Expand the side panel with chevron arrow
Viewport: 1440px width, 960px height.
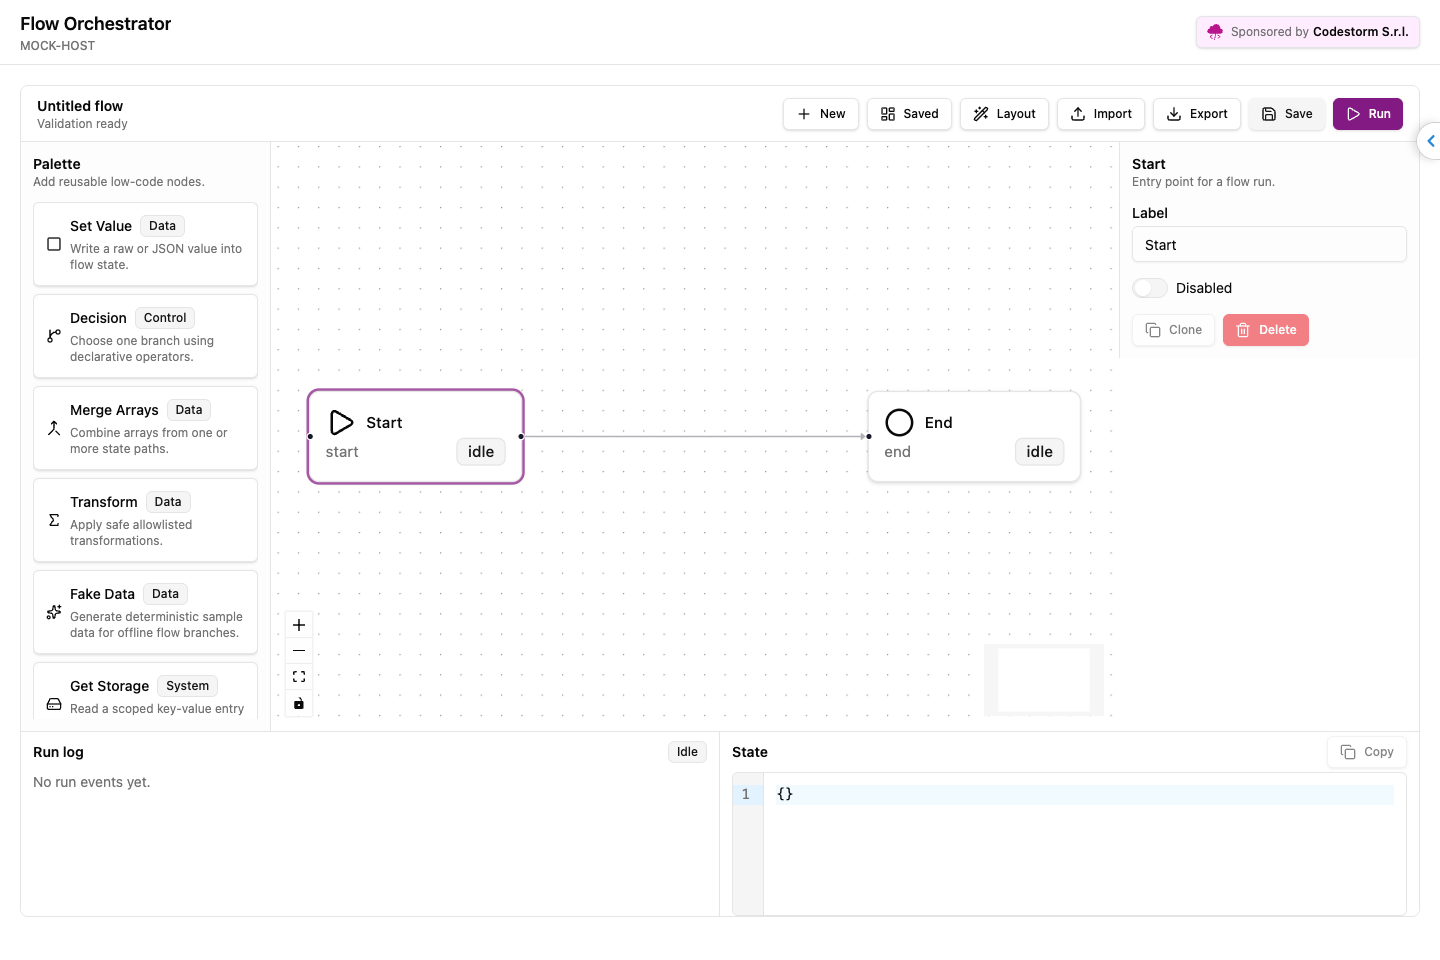coord(1430,141)
